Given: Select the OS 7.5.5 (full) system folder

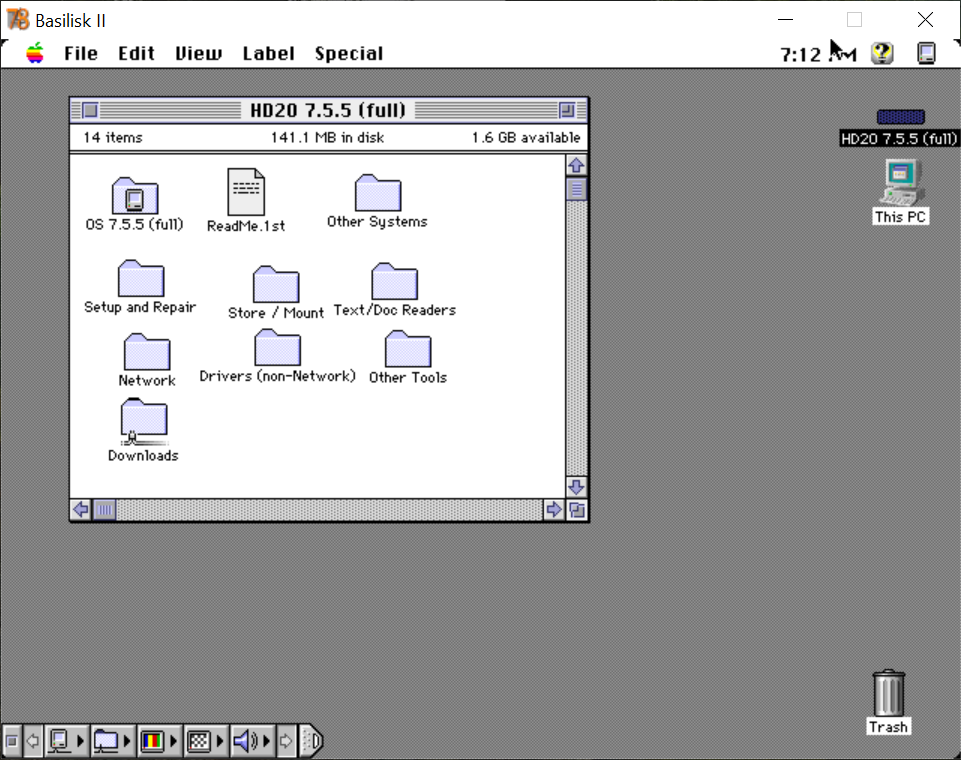Looking at the screenshot, I should point(135,196).
